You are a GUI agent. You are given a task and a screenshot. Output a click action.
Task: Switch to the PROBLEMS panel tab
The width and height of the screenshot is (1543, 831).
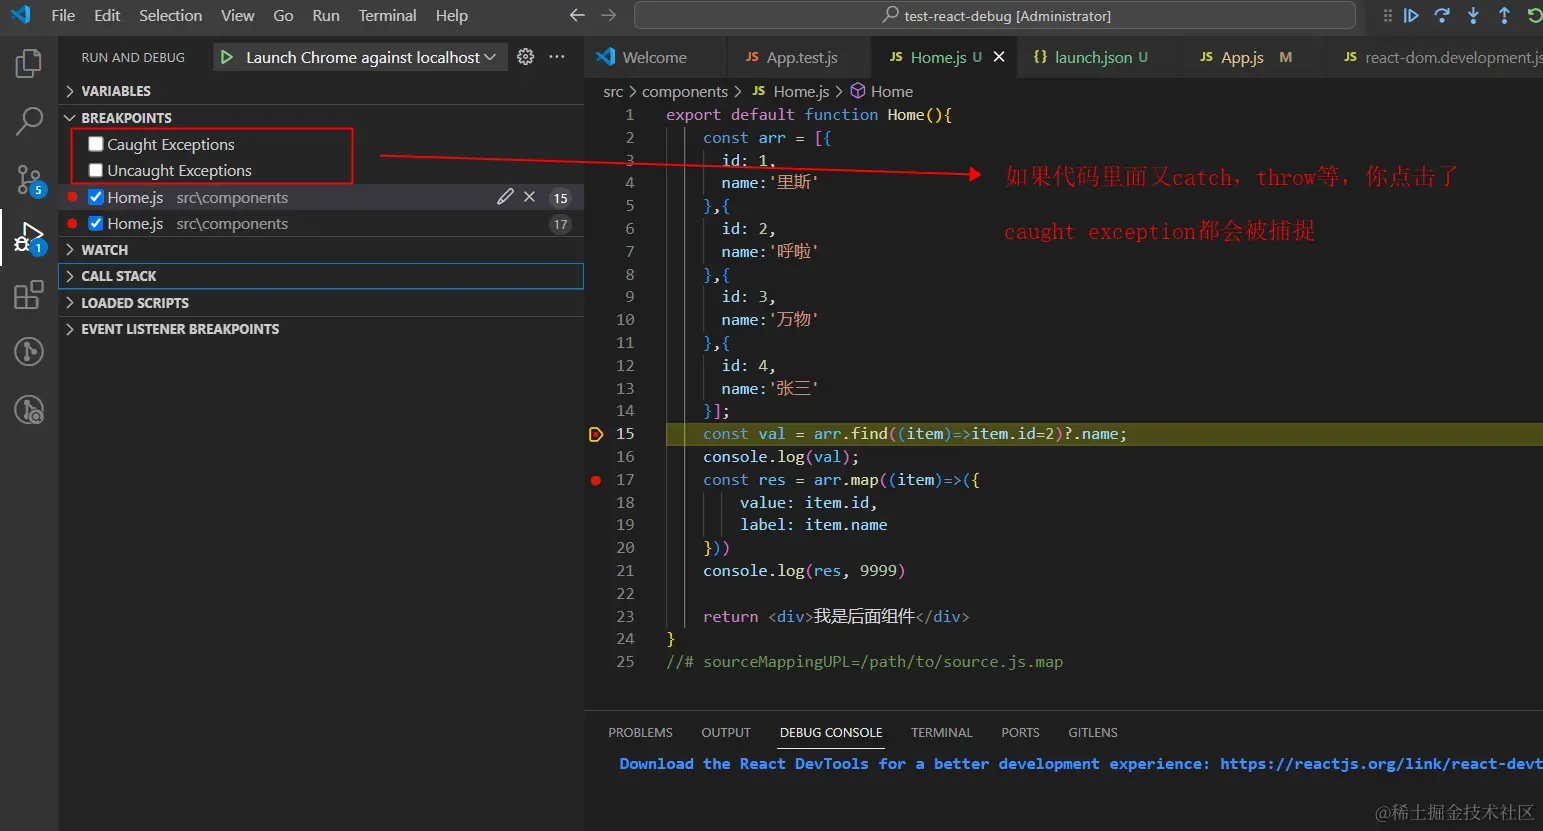(x=640, y=733)
